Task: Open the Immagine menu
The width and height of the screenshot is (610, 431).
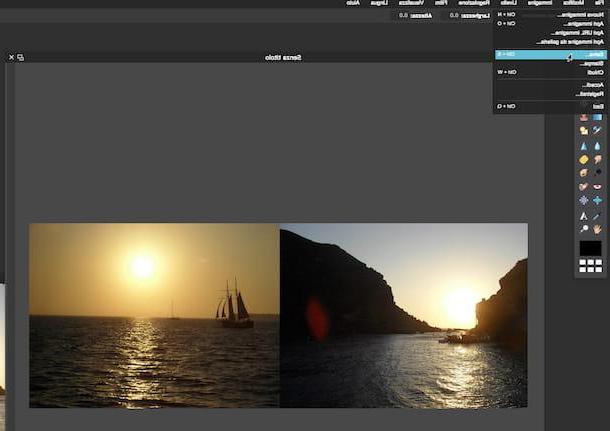Action: click(x=540, y=3)
